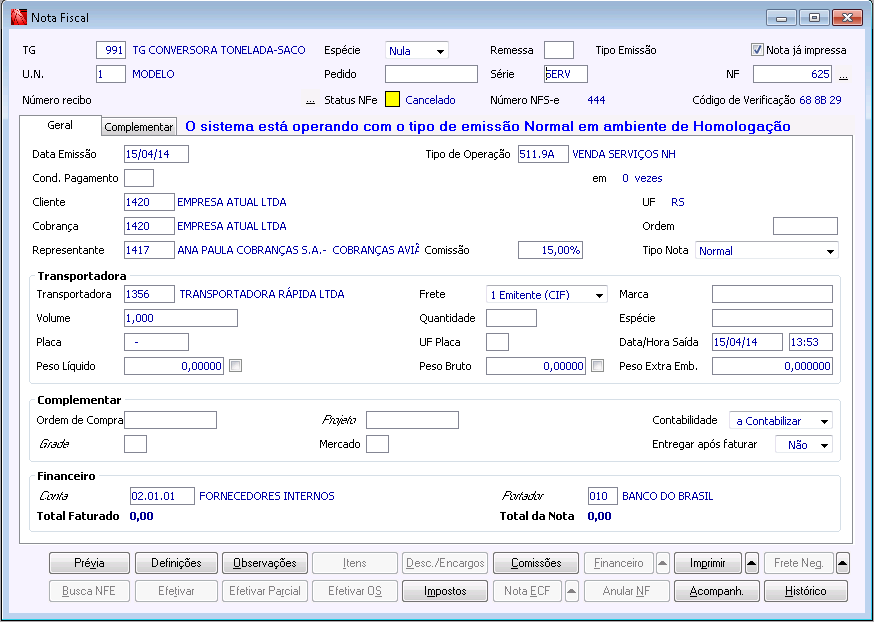
Task: Switch to the Complementar tab
Action: click(x=139, y=127)
